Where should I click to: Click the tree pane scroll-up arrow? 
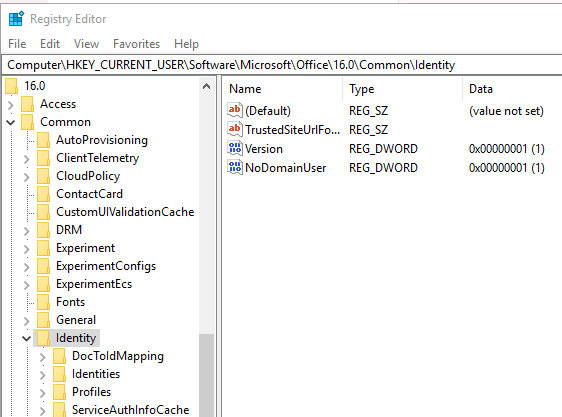[x=206, y=86]
